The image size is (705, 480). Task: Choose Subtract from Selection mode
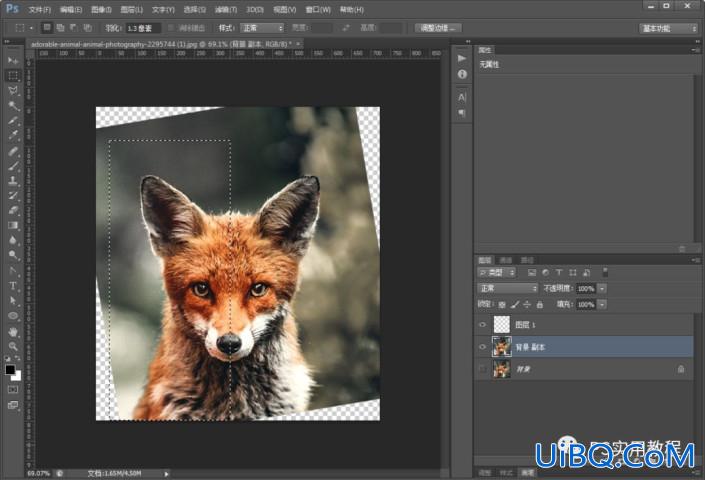point(74,28)
